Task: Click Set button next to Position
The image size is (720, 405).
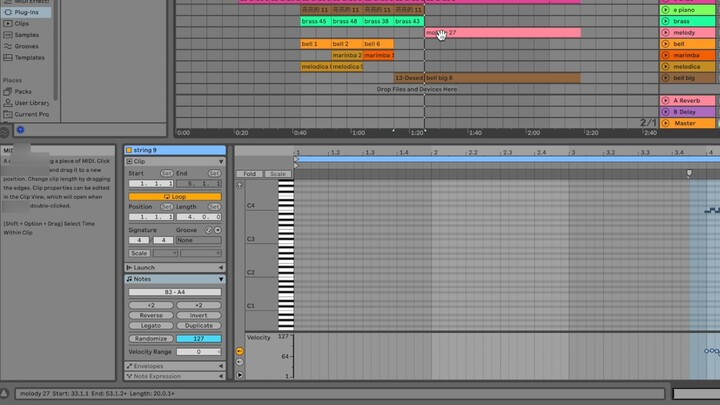Action: [166, 207]
